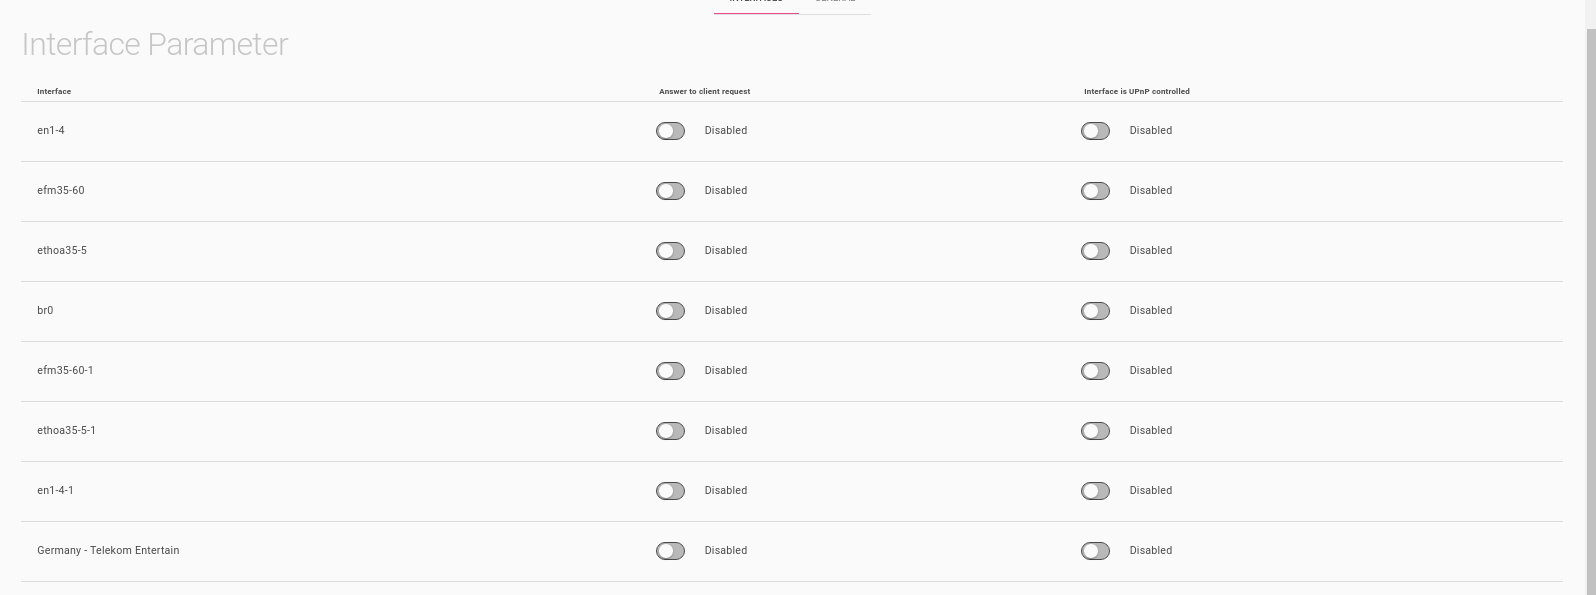Switch on UPnP control for ethoa35-5-1
Viewport: 1596px width, 595px height.
point(1095,431)
